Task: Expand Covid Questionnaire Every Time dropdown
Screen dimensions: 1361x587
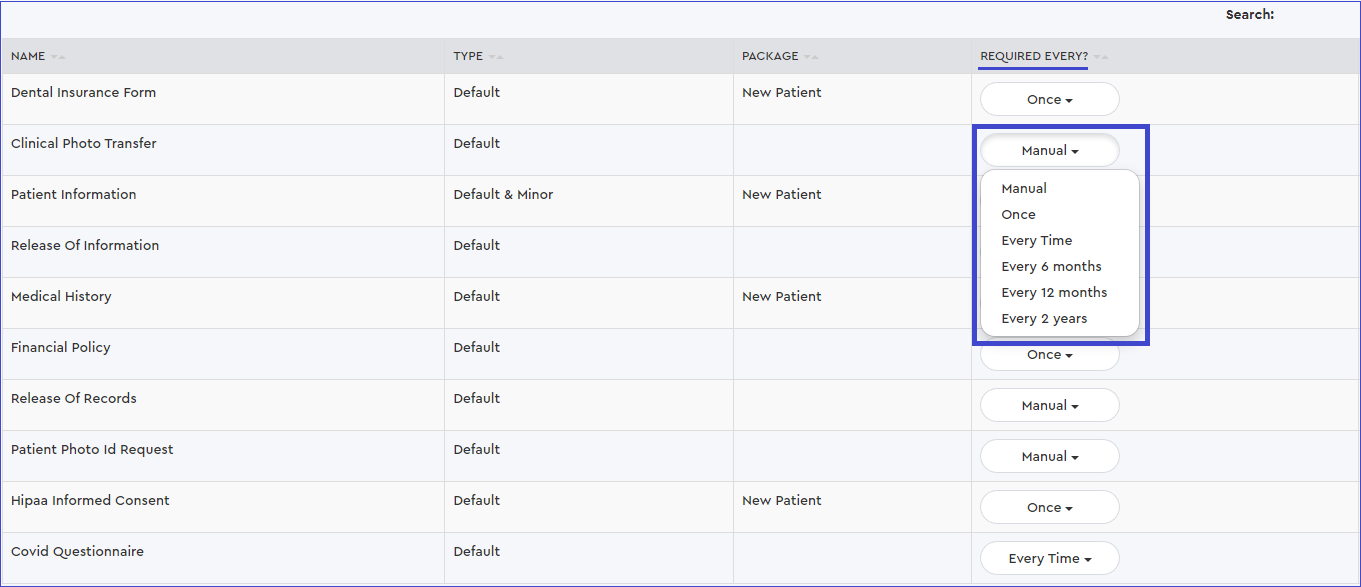Action: tap(1049, 559)
